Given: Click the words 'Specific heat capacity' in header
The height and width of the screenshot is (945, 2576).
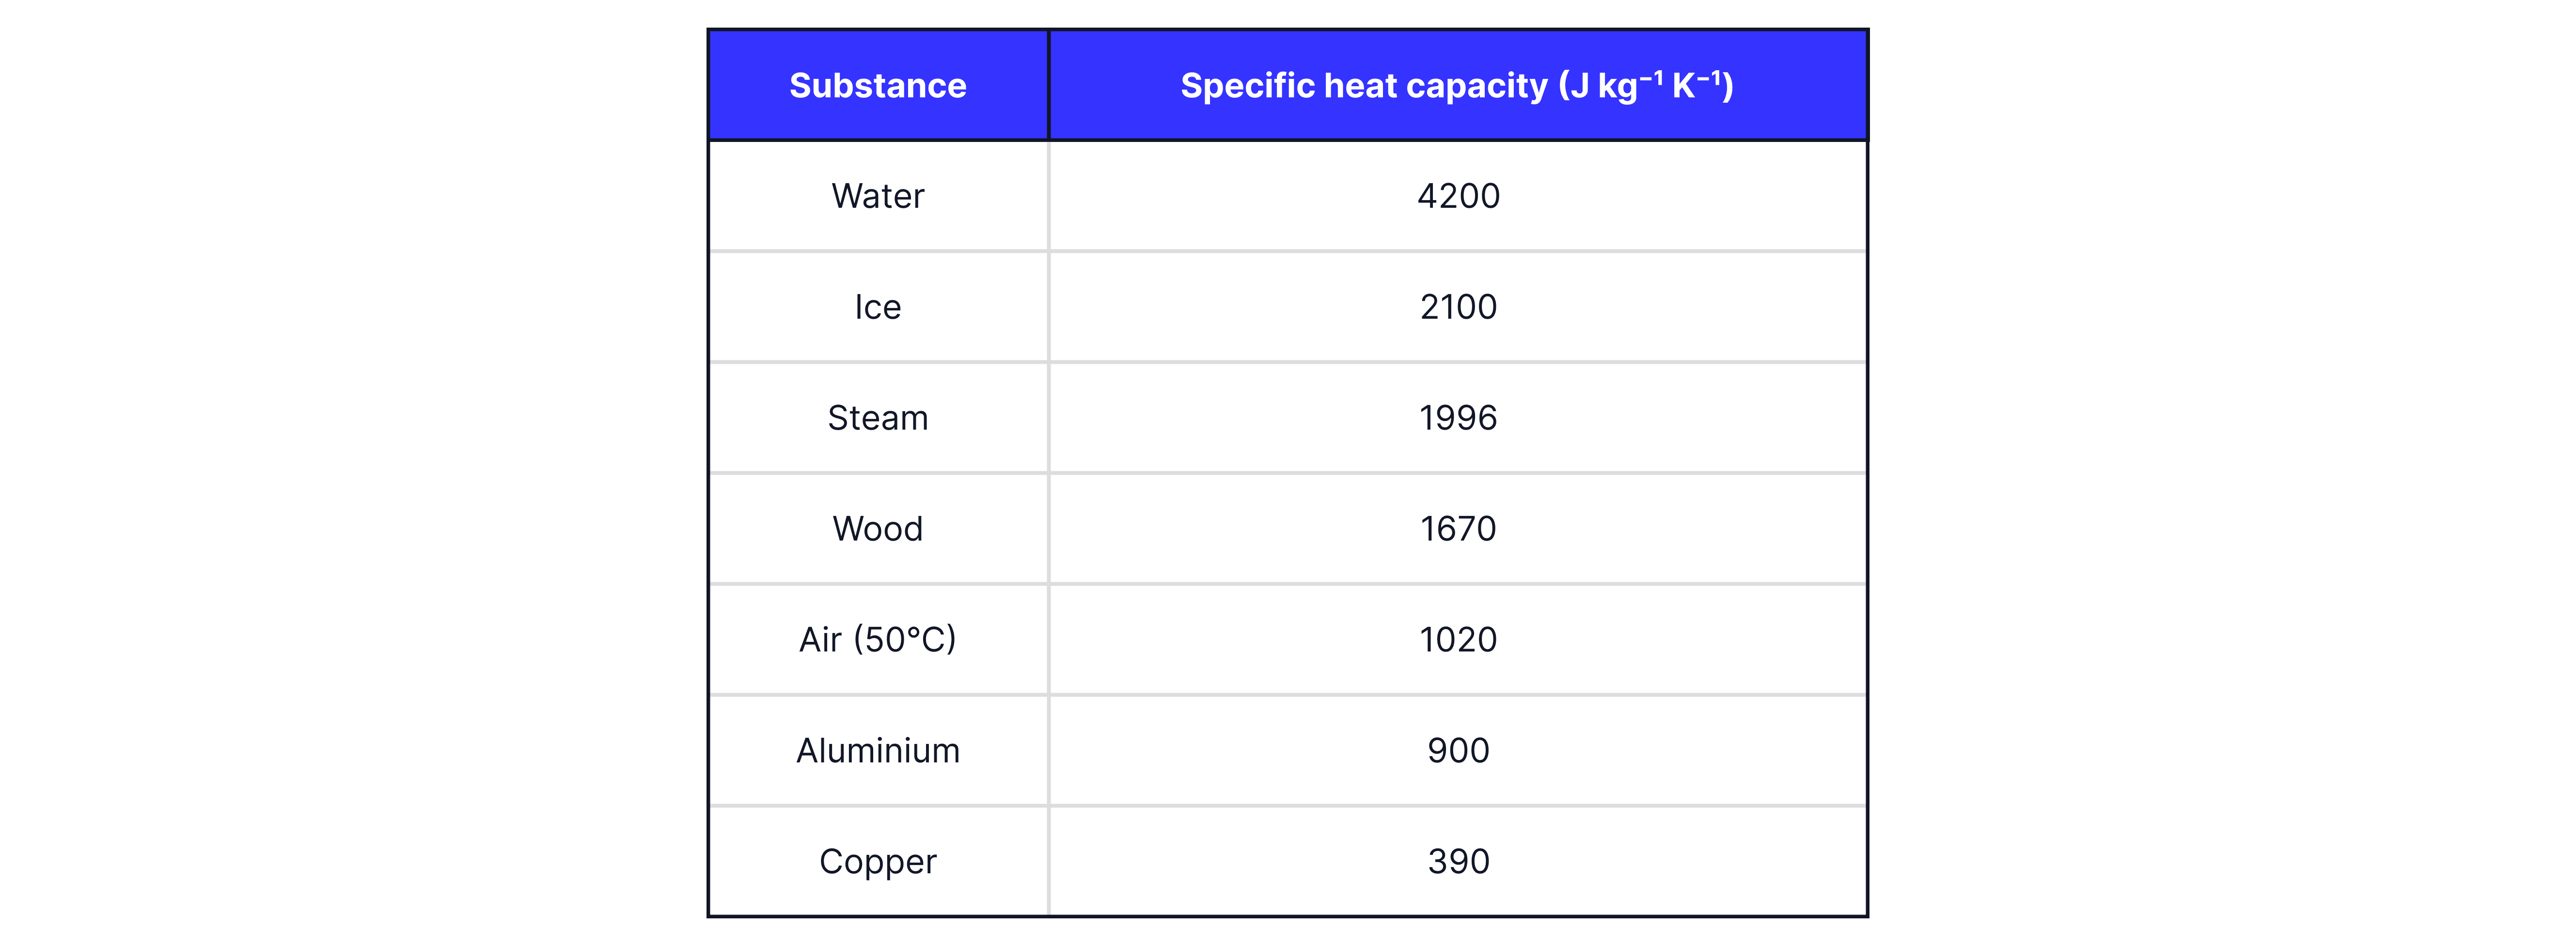Looking at the screenshot, I should click(1363, 86).
